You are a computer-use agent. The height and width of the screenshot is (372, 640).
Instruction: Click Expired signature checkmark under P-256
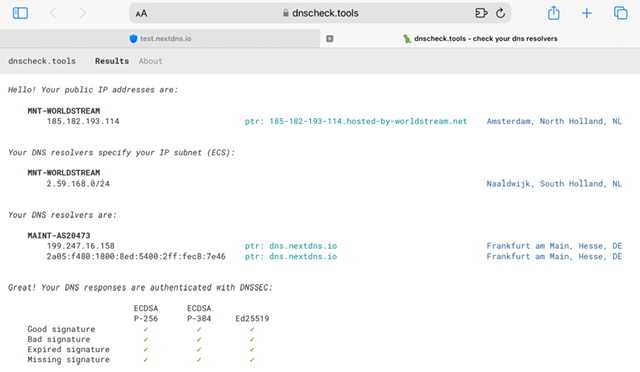tap(146, 350)
